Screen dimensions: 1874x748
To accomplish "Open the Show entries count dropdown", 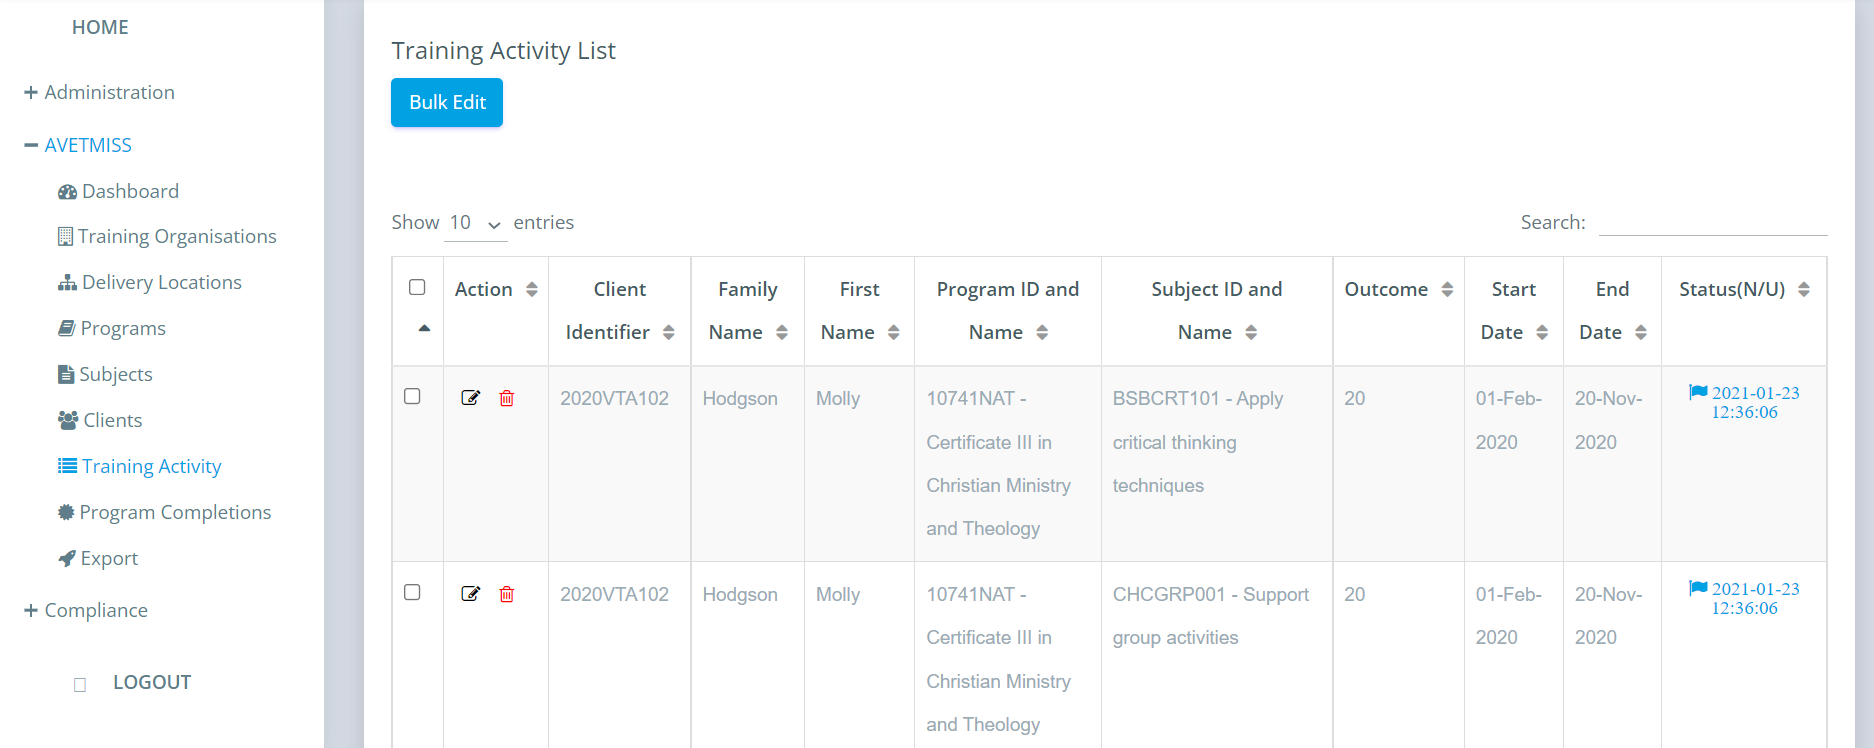I will pyautogui.click(x=476, y=223).
